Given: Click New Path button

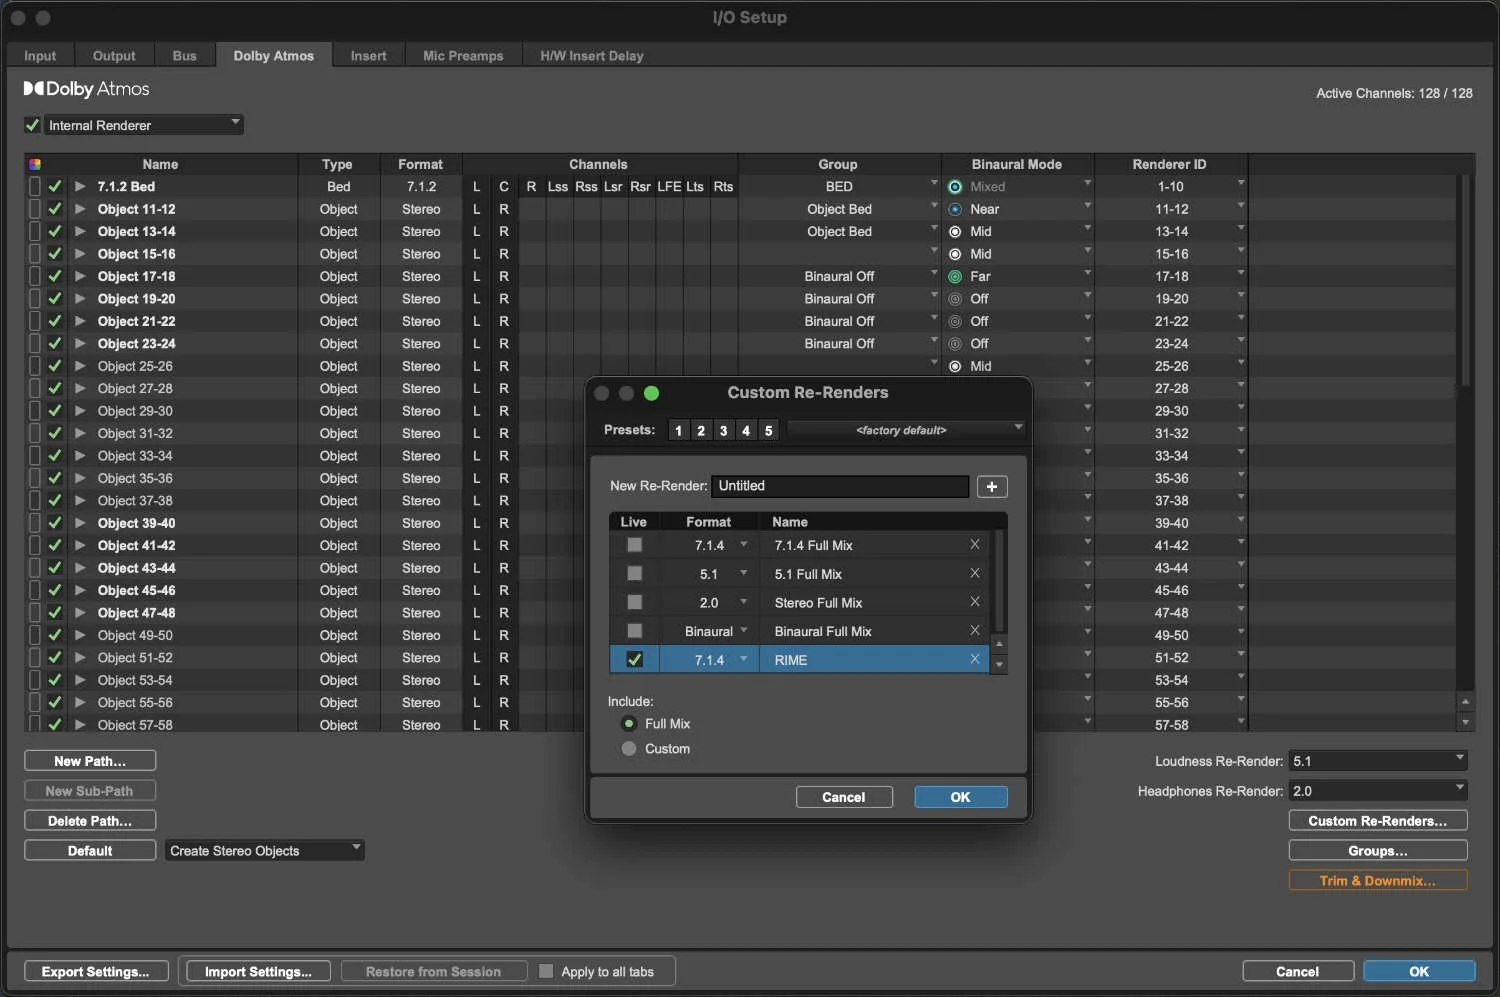Looking at the screenshot, I should coord(90,761).
